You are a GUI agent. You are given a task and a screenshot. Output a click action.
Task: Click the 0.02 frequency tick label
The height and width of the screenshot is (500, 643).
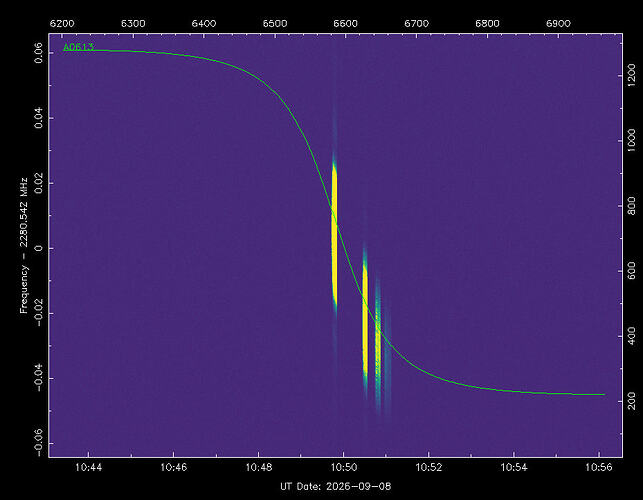(39, 183)
